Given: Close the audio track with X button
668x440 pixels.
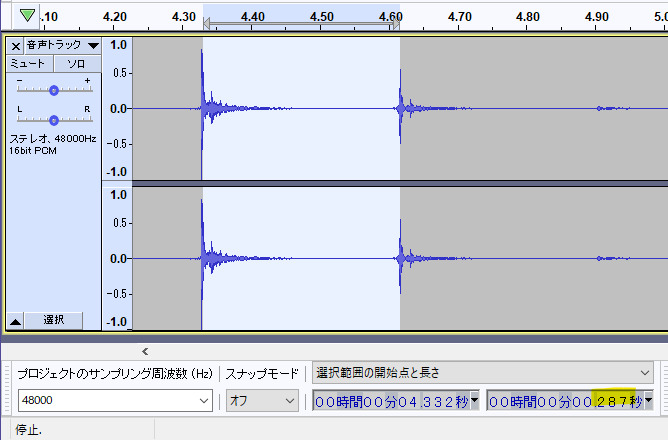Looking at the screenshot, I should click(x=16, y=46).
